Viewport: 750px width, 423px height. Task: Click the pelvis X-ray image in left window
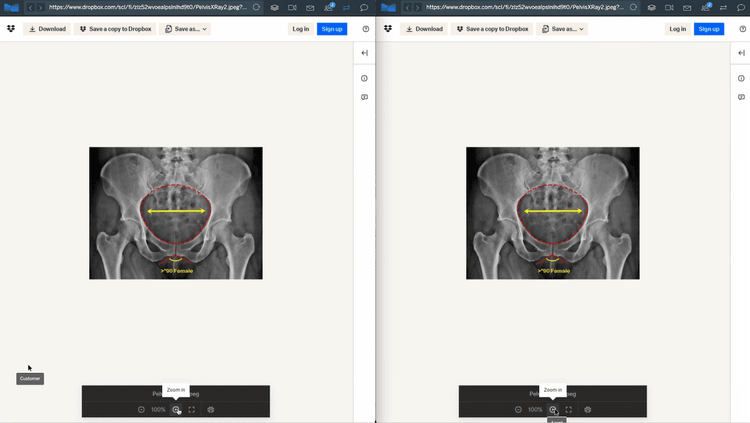[175, 213]
